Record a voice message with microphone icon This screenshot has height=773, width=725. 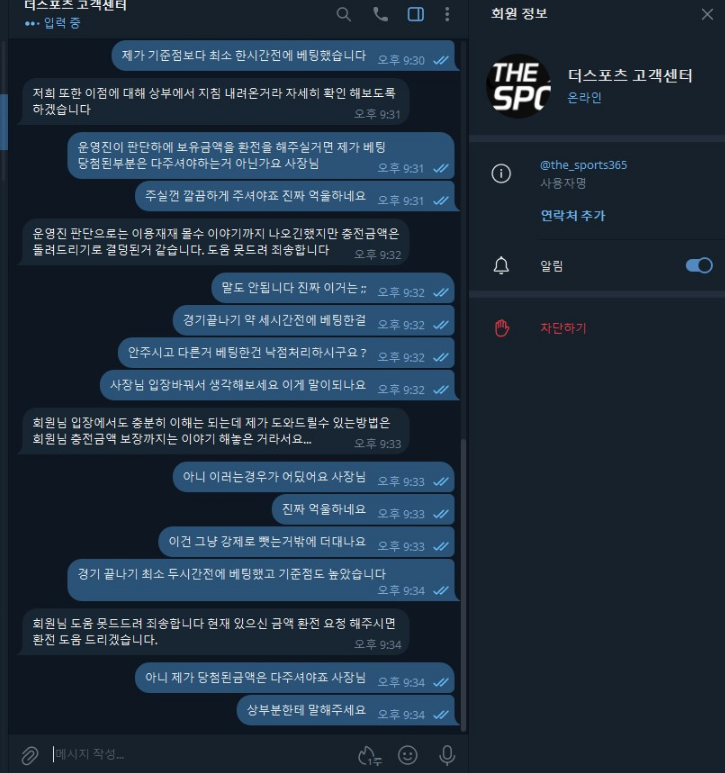tap(447, 755)
